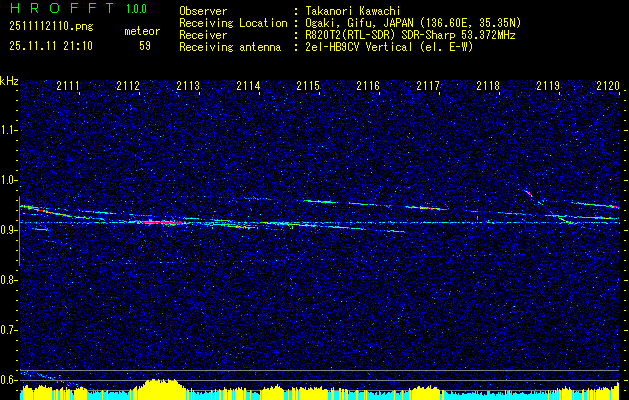Screen dimensions: 629x400
Task: Click the kHz axis unit label
Action: click(9, 81)
